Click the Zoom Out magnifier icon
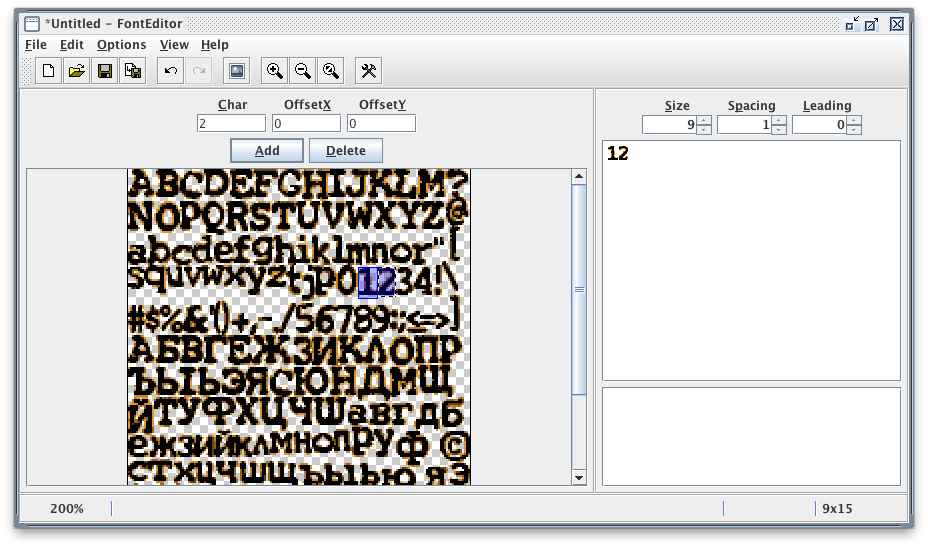928x548 pixels. (302, 71)
